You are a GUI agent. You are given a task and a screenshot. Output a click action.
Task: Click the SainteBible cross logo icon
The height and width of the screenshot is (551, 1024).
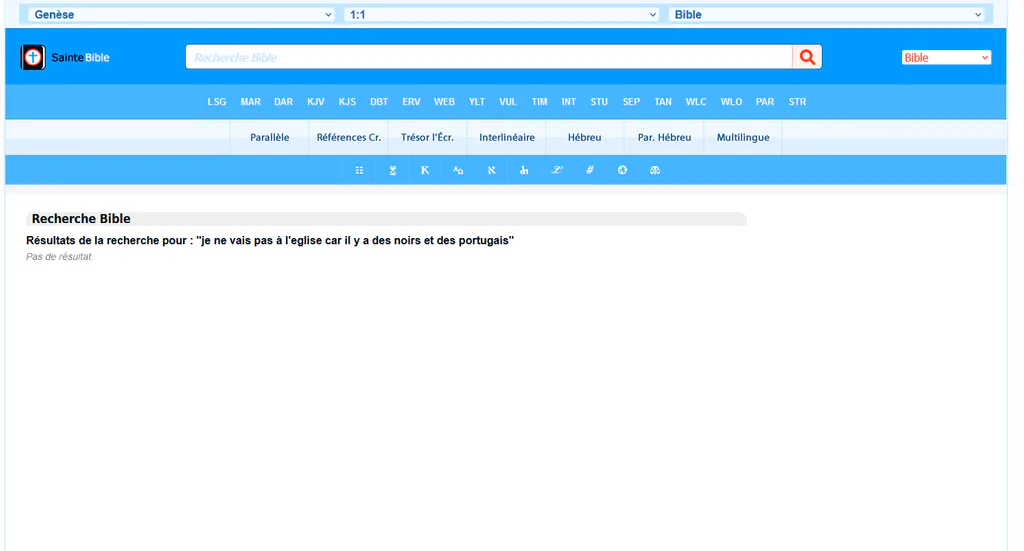click(33, 57)
